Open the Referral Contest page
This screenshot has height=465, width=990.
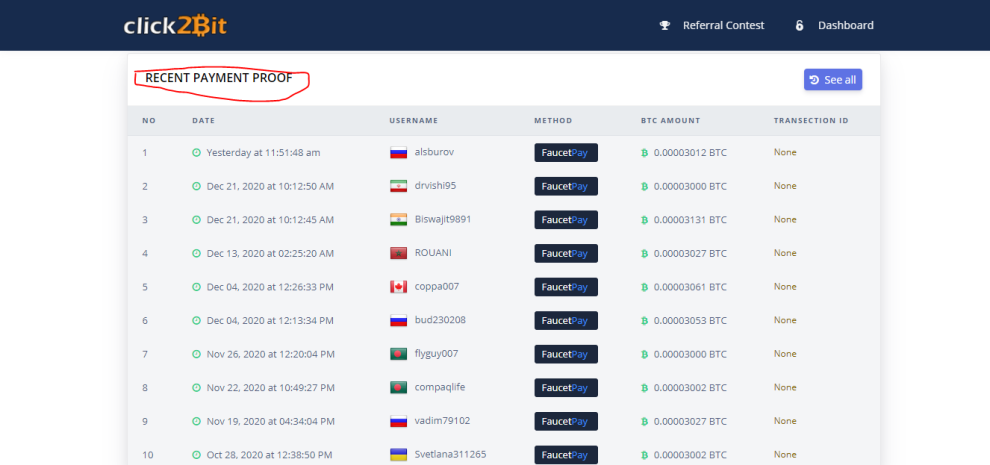coord(724,25)
